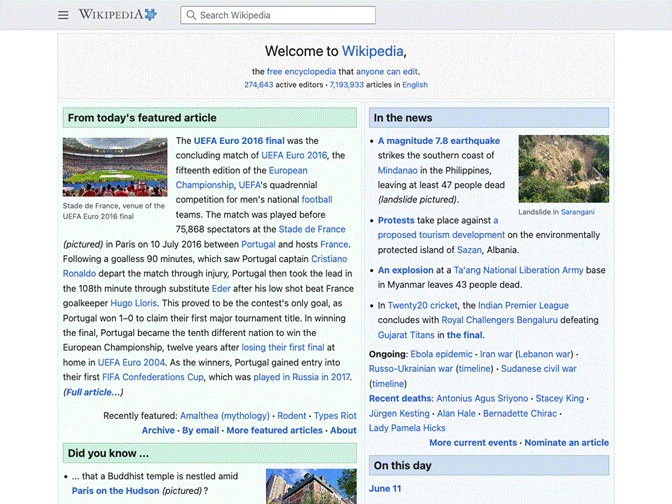Open the Stade de France article link
This screenshot has height=504, width=672.
point(312,229)
